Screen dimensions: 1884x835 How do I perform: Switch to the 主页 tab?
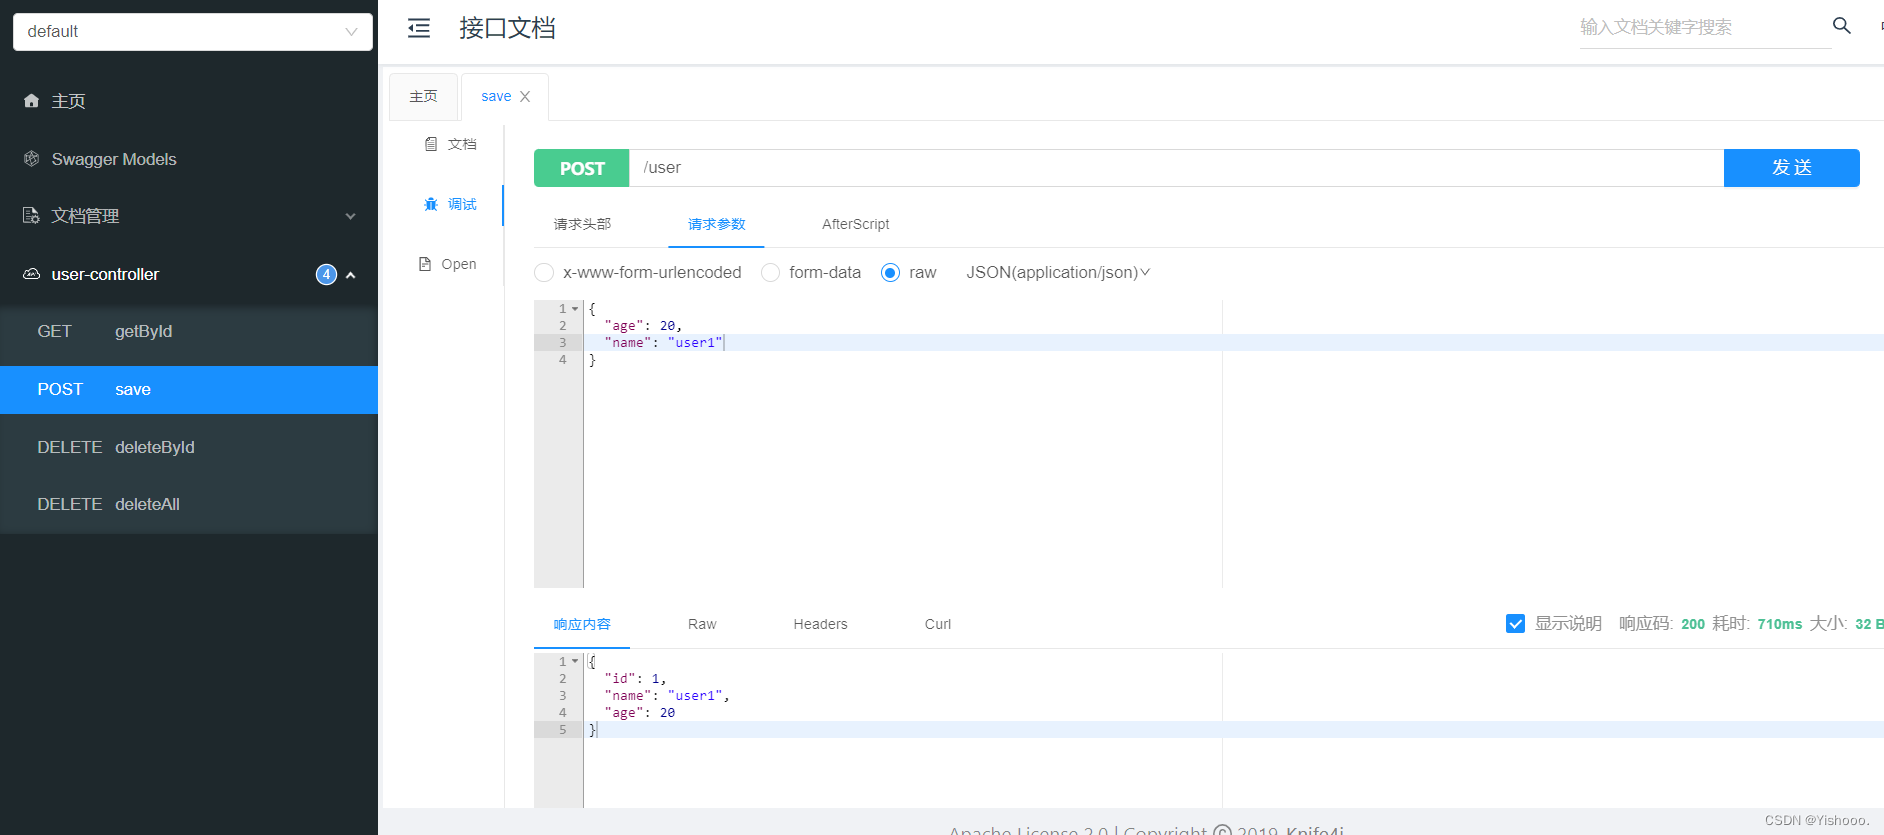click(423, 97)
